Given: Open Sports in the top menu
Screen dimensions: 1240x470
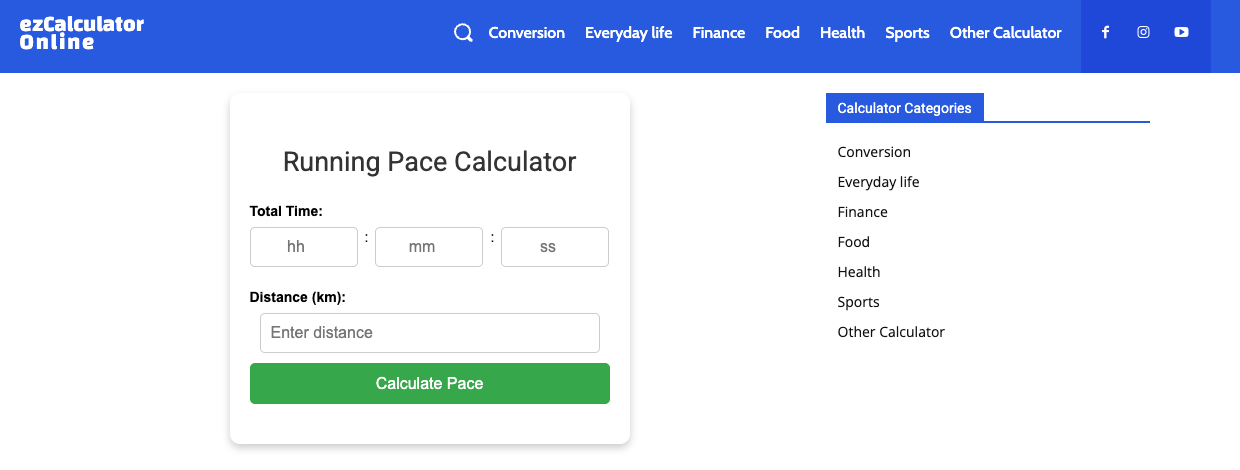Looking at the screenshot, I should (907, 33).
